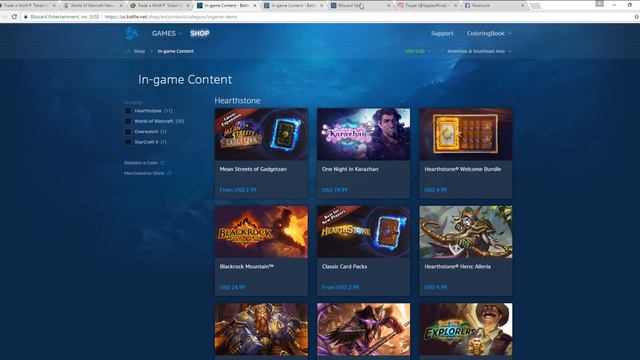Click the Blackrock Mountain title
The image size is (640, 360).
[246, 267]
